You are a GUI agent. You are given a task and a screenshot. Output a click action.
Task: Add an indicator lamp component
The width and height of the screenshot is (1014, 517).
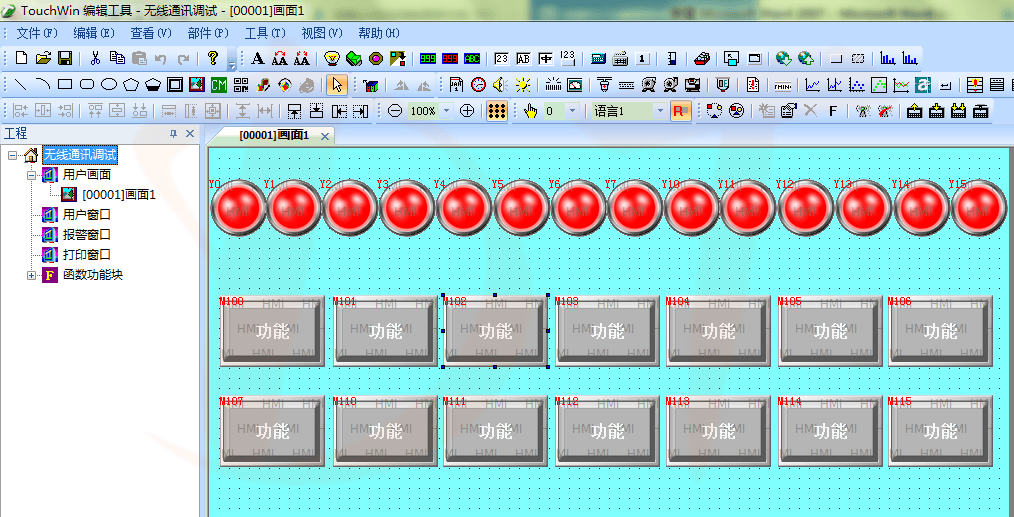coord(332,59)
